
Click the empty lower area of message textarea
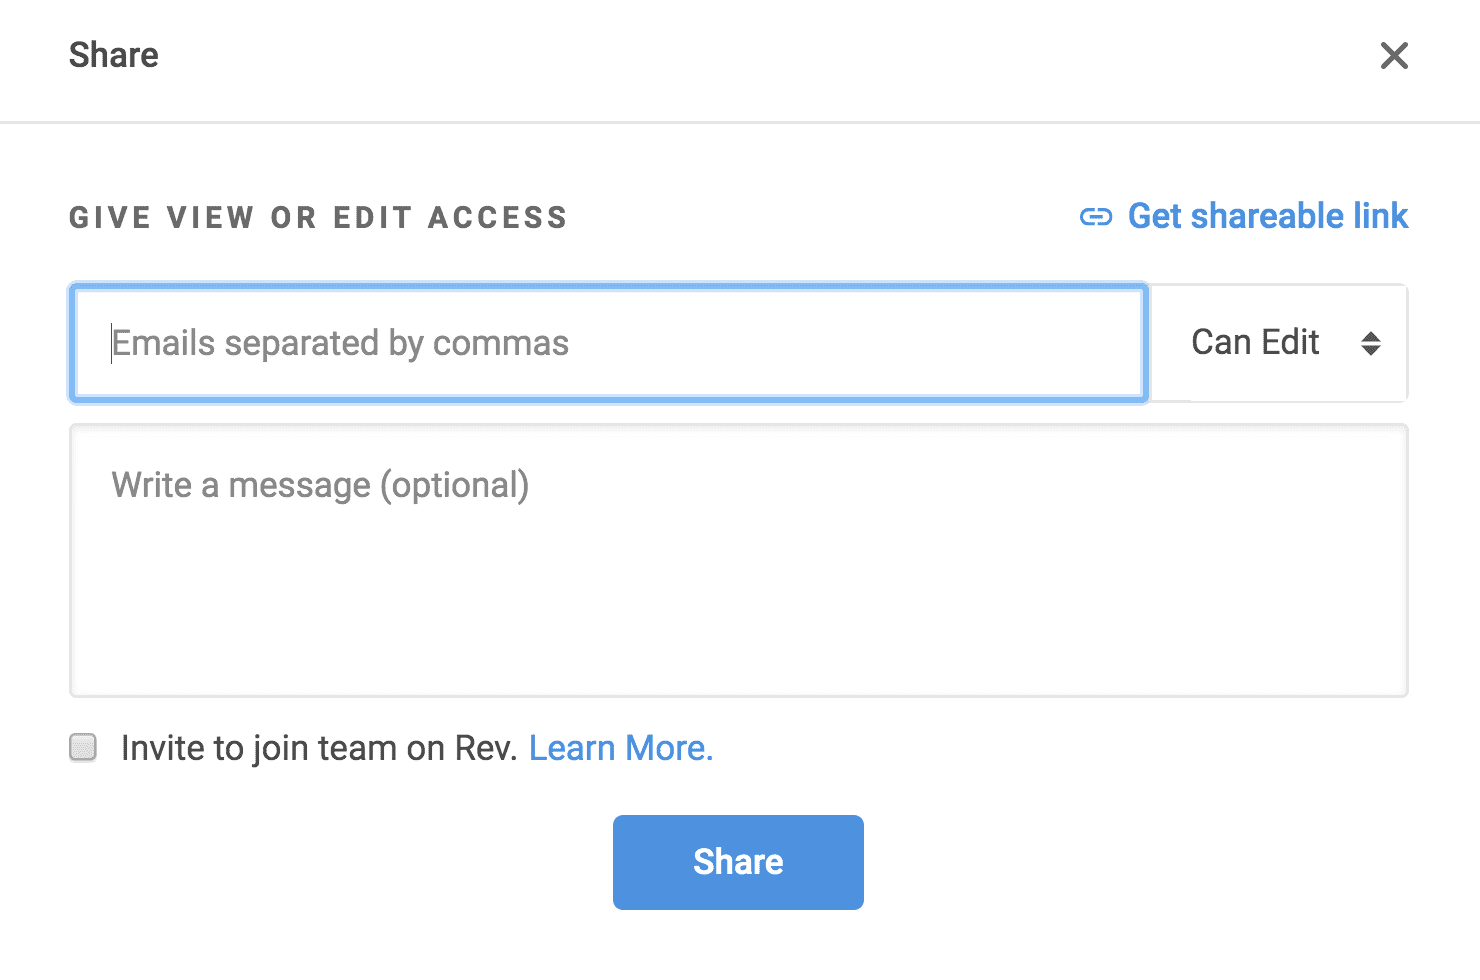pos(739,620)
